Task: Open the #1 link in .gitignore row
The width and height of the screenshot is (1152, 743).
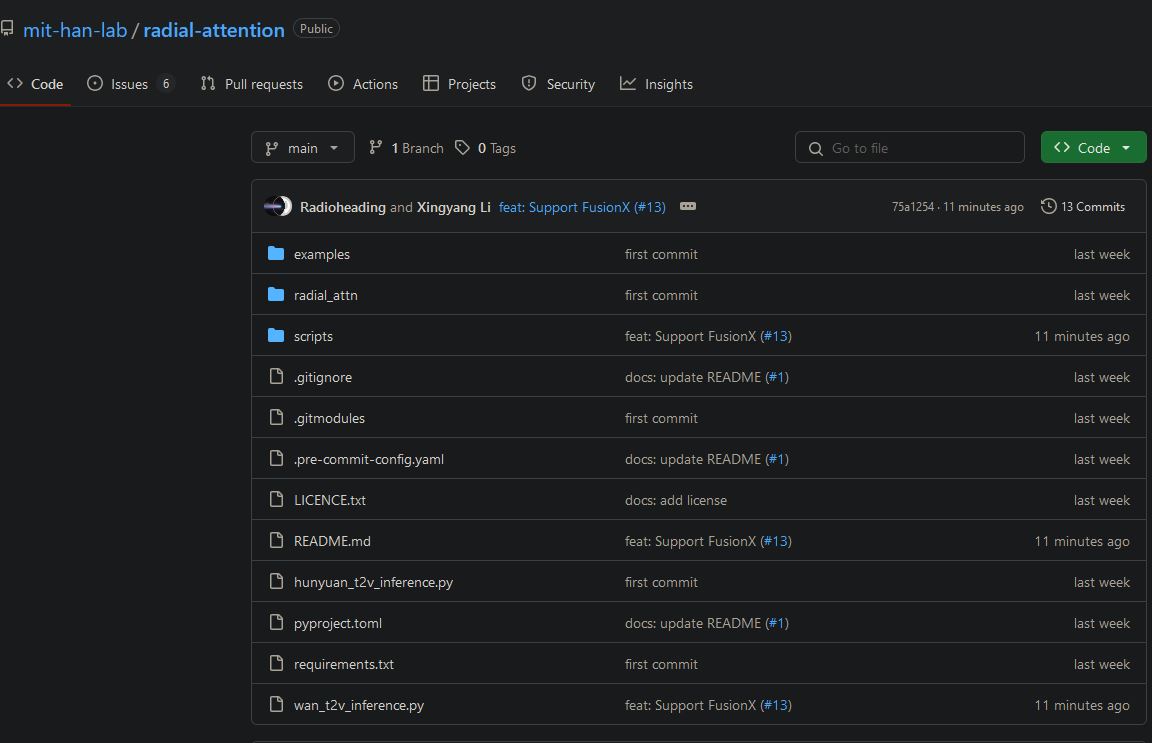Action: click(777, 377)
